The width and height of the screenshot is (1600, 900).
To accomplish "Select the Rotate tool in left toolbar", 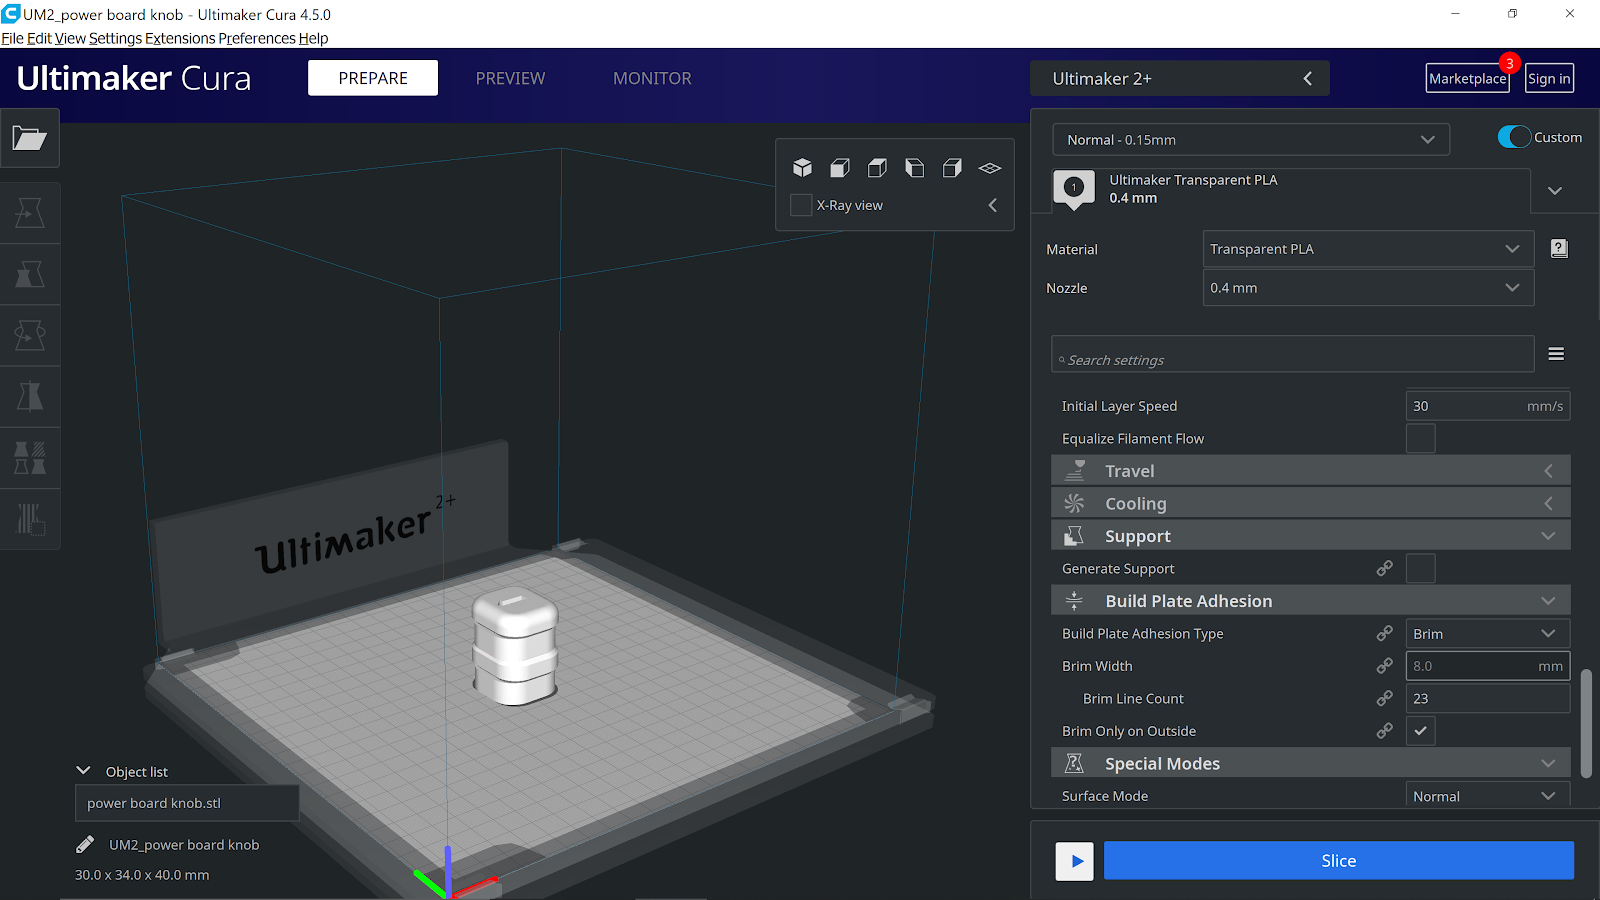I will (30, 335).
